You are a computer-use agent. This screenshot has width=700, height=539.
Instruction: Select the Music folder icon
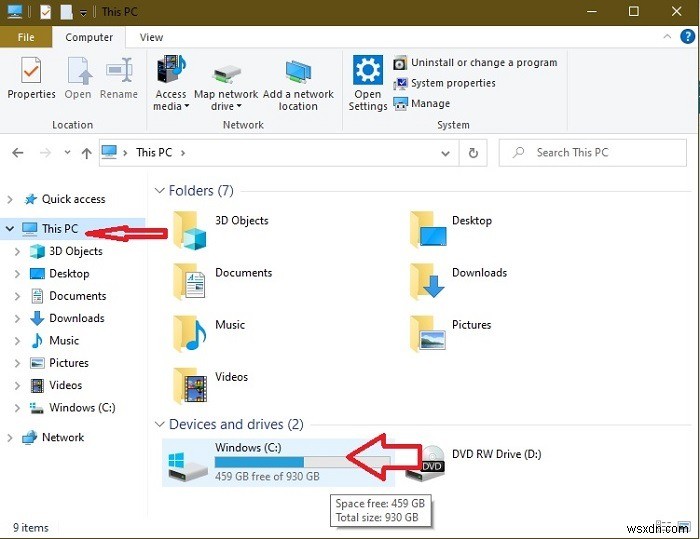point(189,334)
